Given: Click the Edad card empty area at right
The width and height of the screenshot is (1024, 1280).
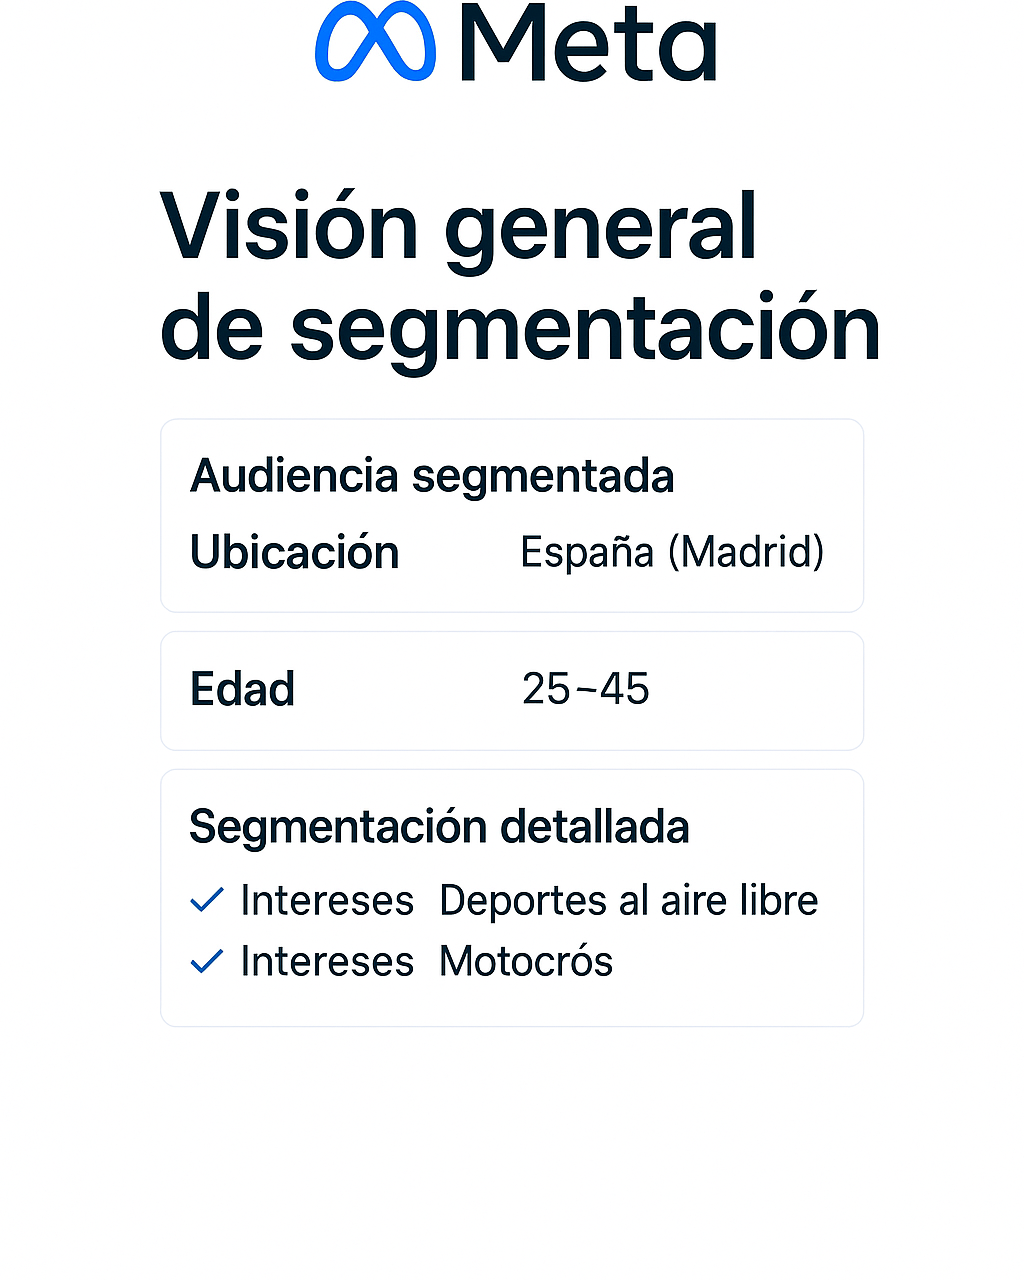Looking at the screenshot, I should 760,690.
